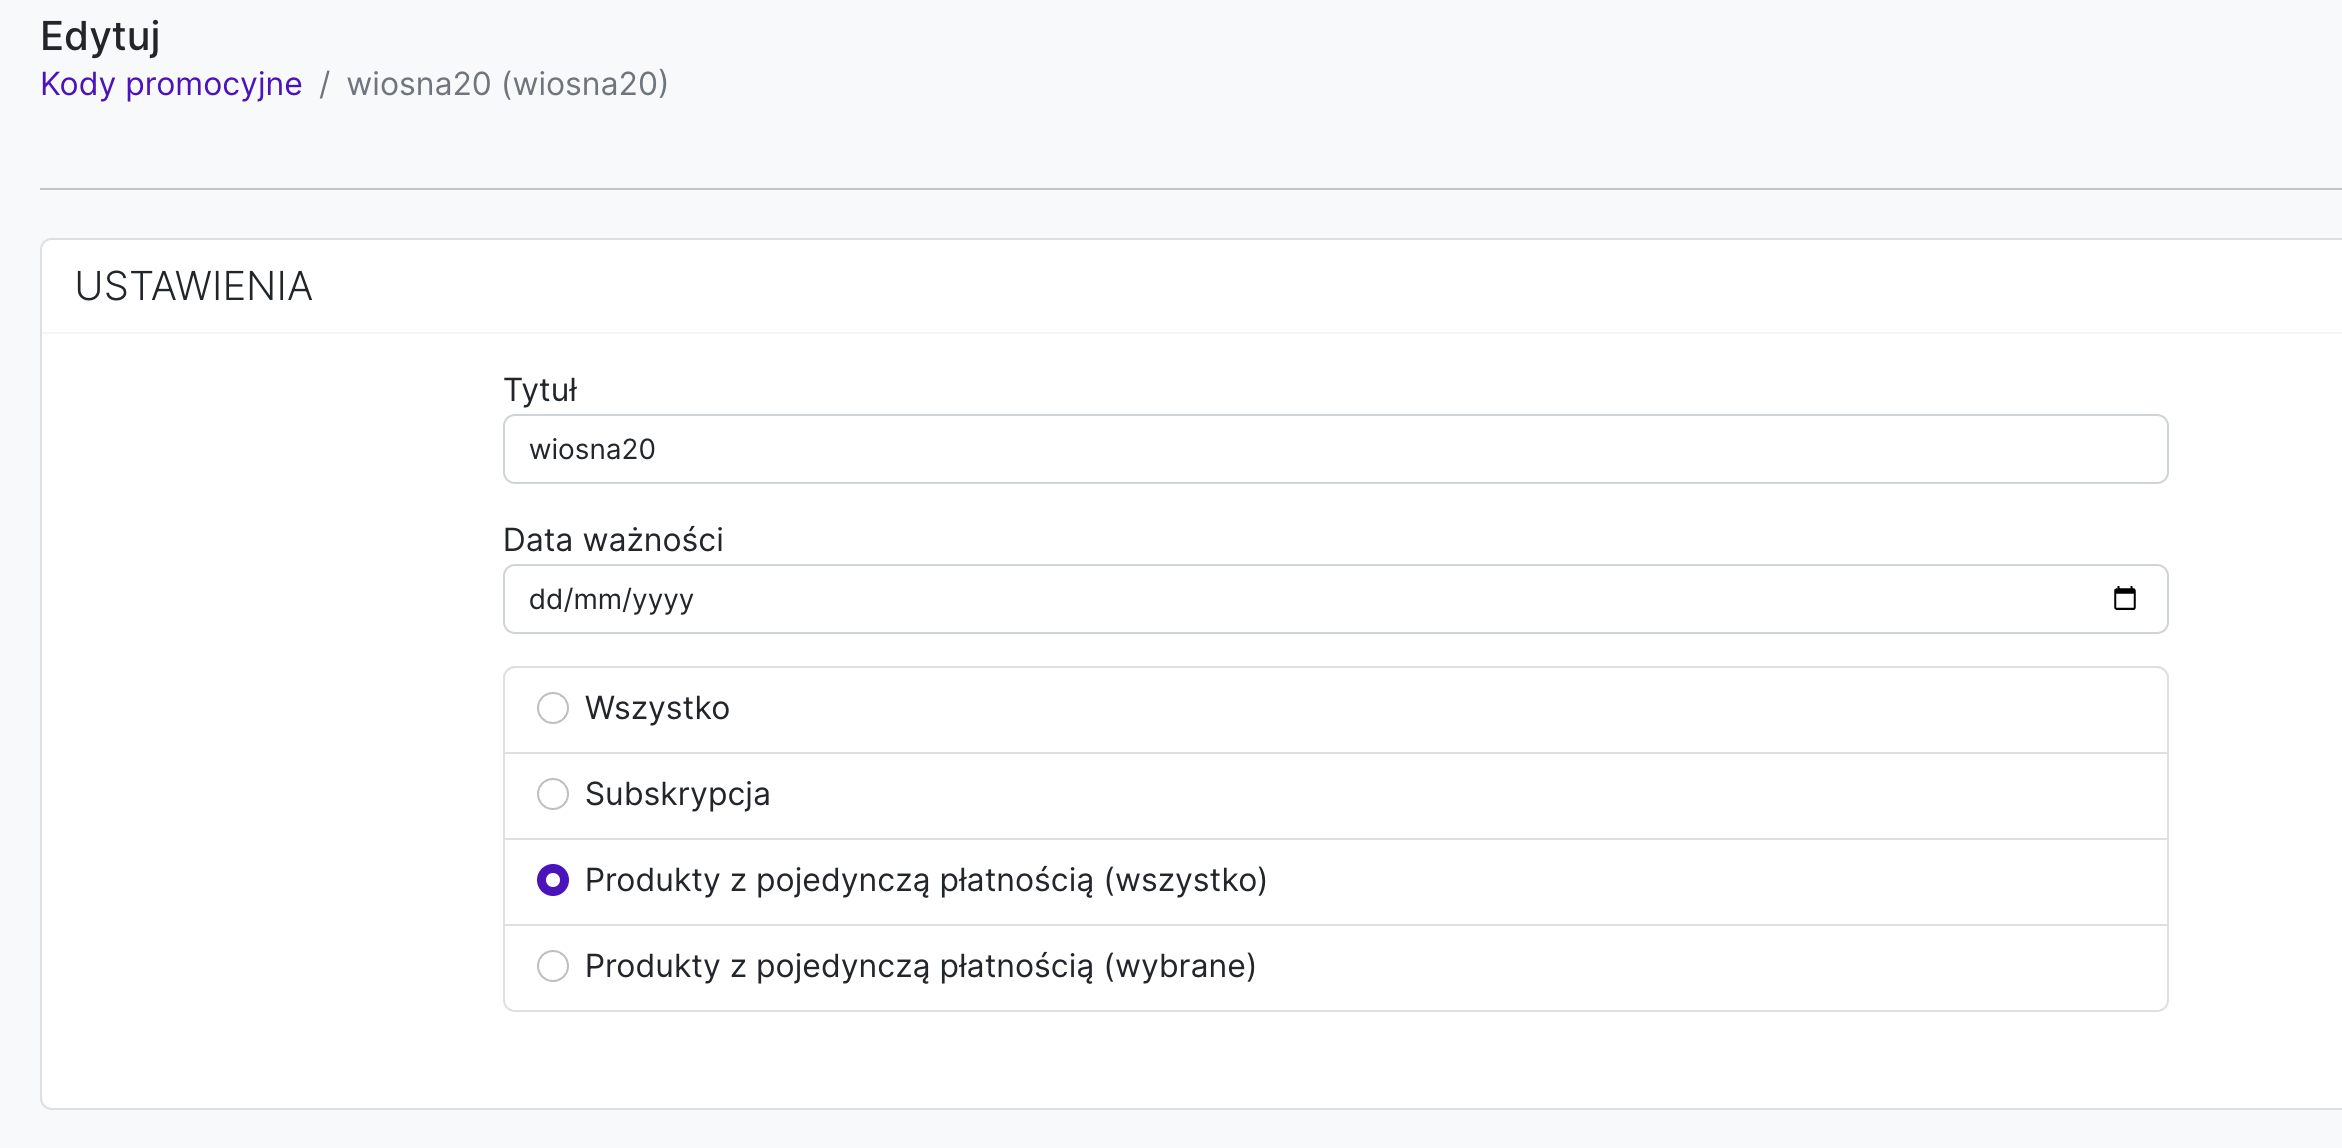Image resolution: width=2342 pixels, height=1148 pixels.
Task: Click the Edytuj page heading
Action: 100,36
